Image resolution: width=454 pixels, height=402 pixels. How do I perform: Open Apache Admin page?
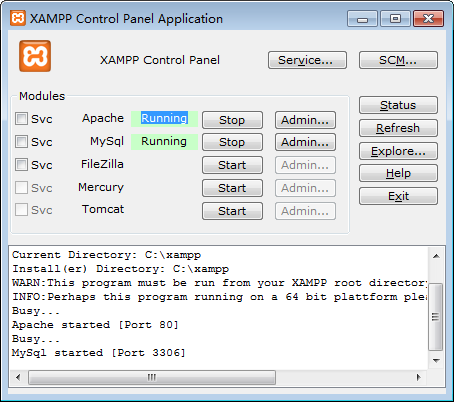(305, 120)
